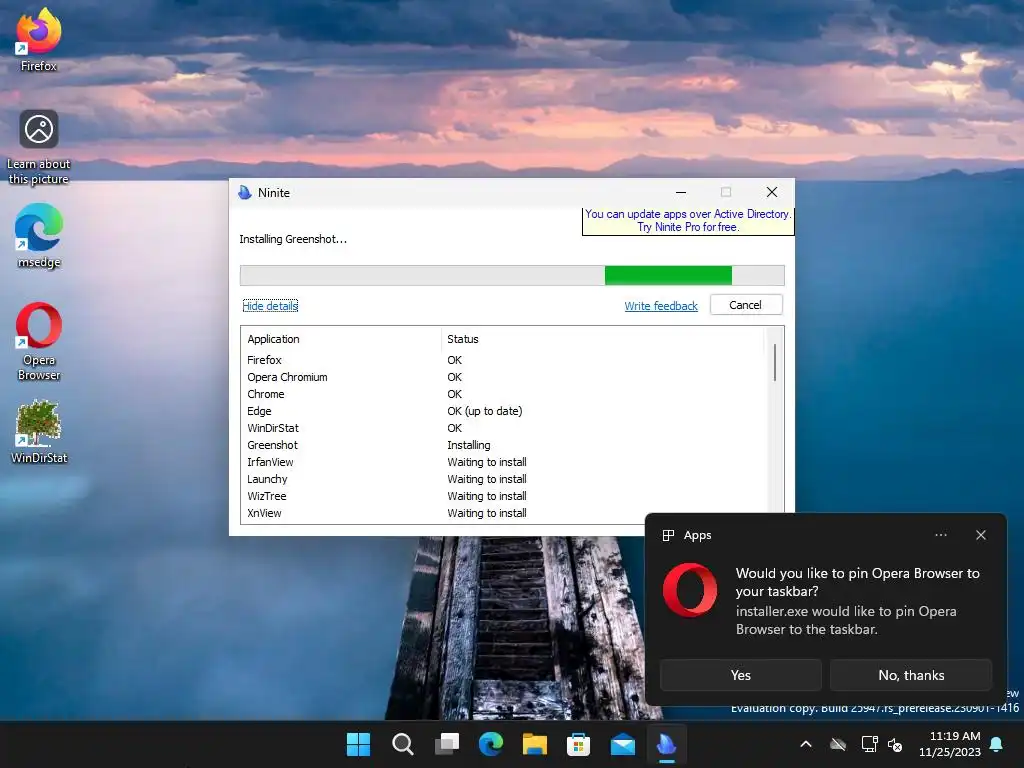The width and height of the screenshot is (1024, 768).
Task: Choose No, thanks on pin prompt
Action: click(x=911, y=675)
